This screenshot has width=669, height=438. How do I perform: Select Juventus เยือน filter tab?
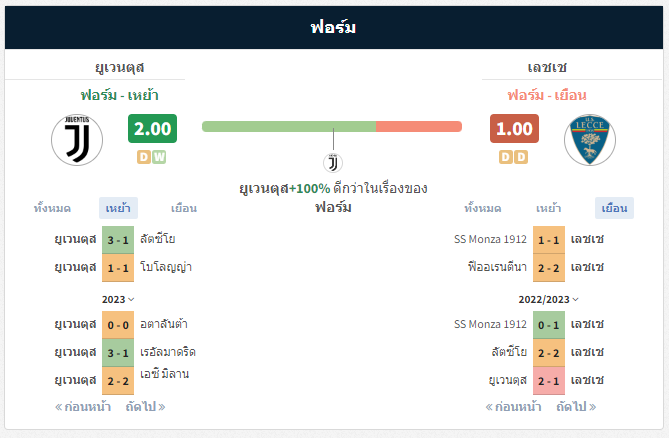(x=184, y=208)
